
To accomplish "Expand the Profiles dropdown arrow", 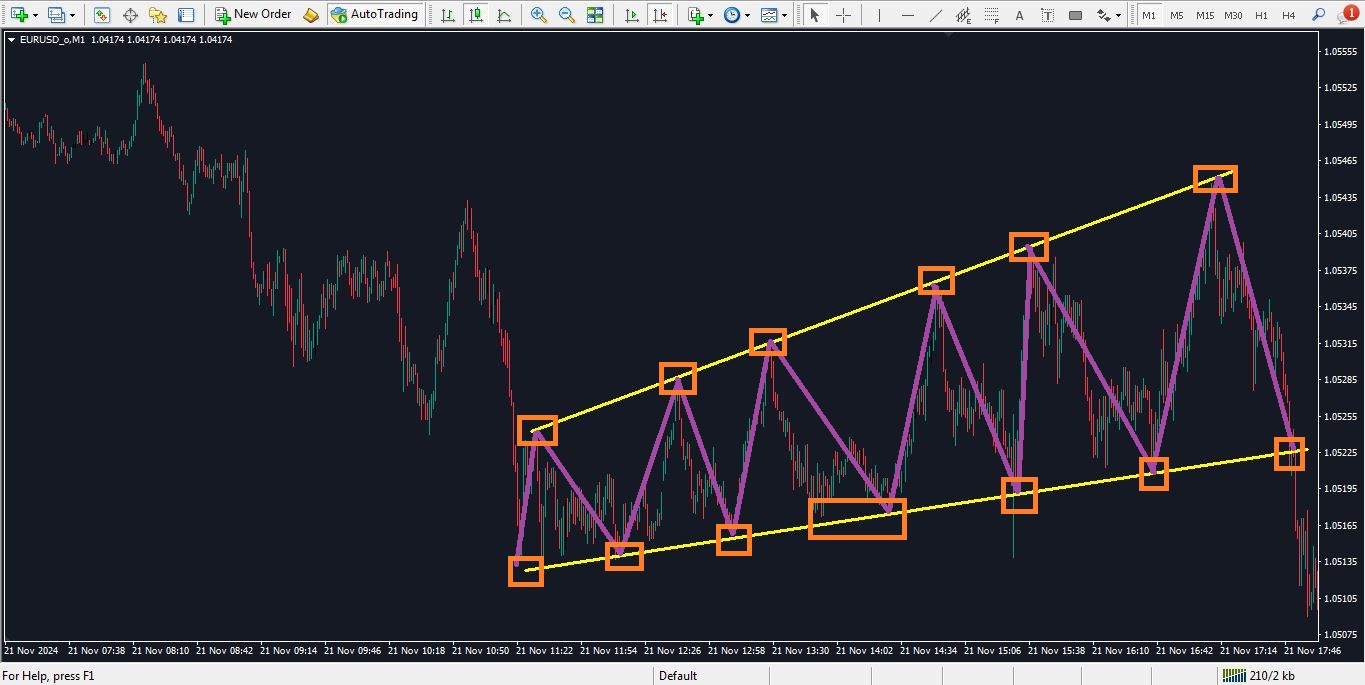I will click(73, 15).
